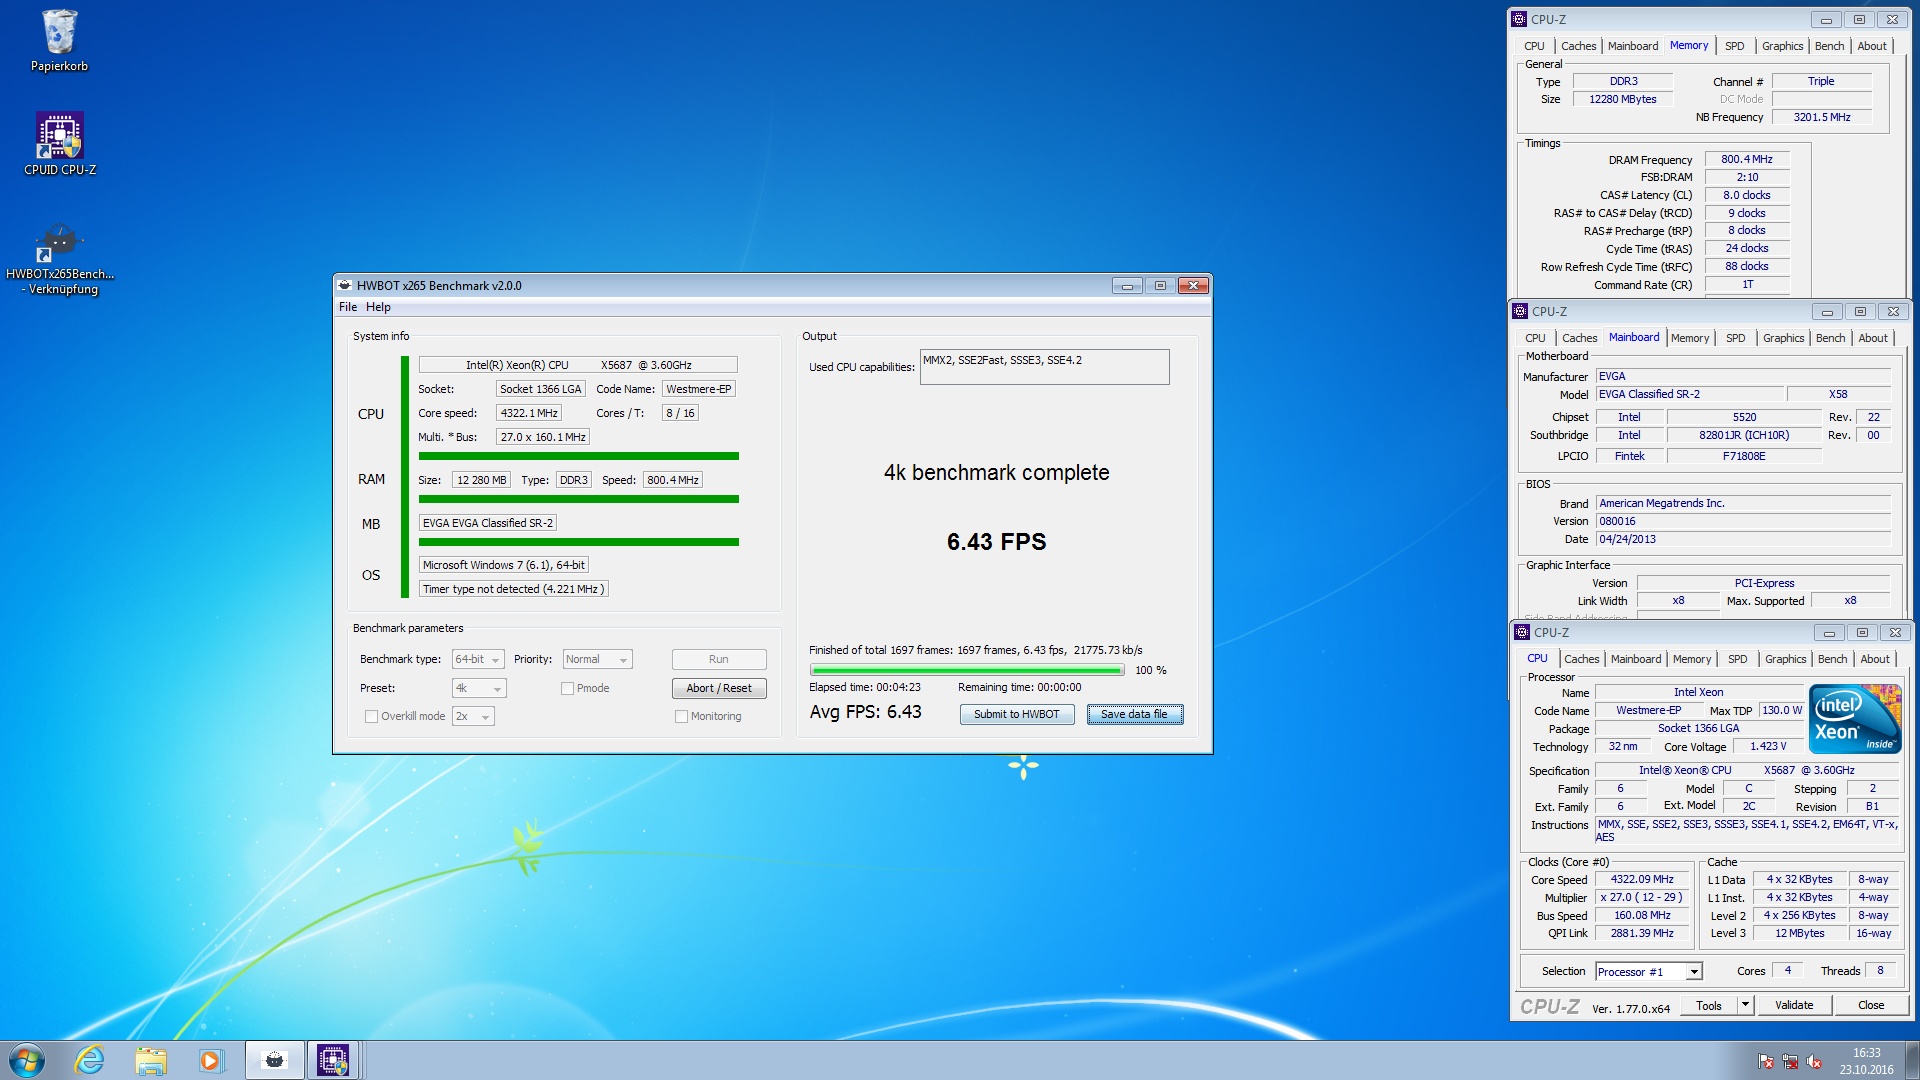1920x1080 pixels.
Task: Open Windows Explorer folder on taskbar
Action: coord(150,1060)
